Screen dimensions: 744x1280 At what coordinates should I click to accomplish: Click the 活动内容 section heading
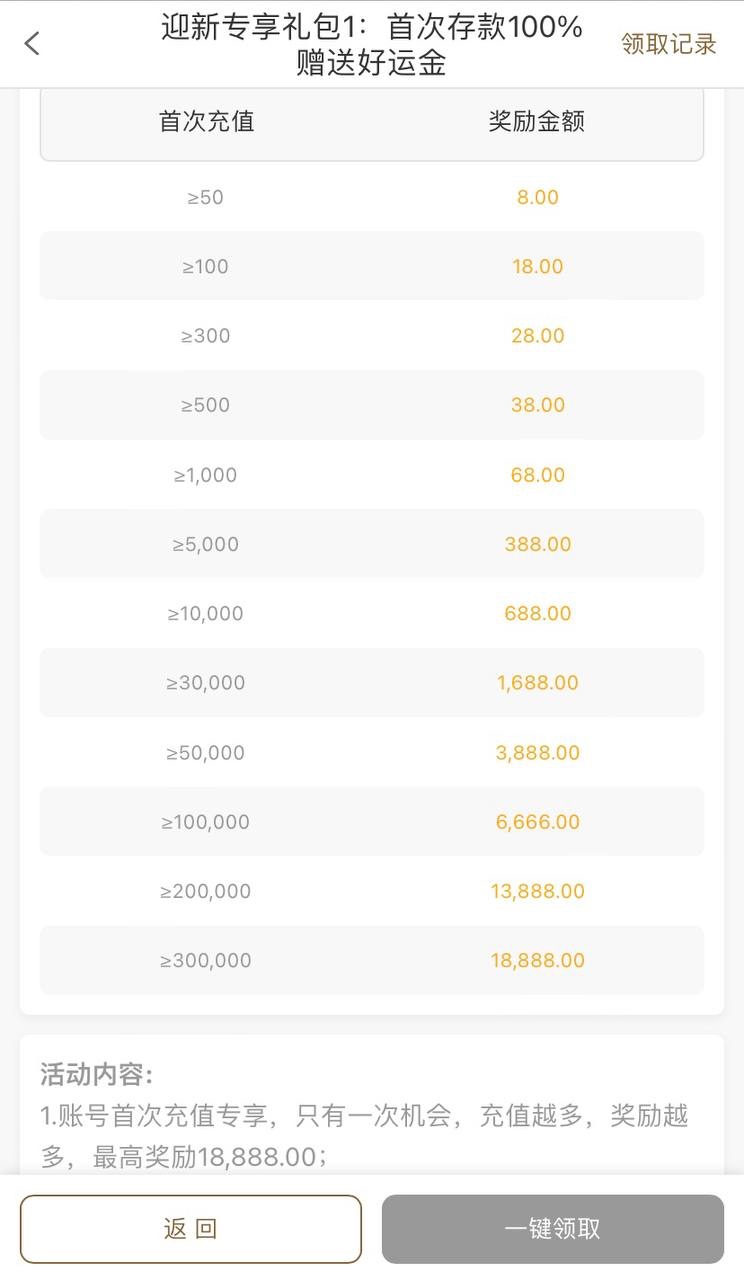click(96, 1075)
